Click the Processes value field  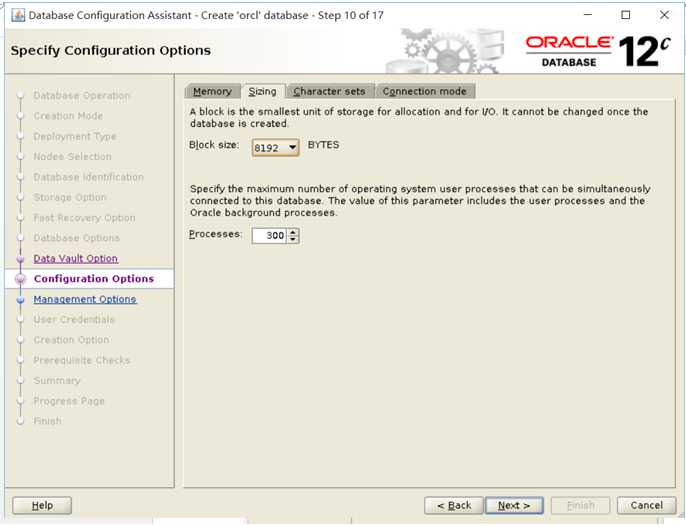270,235
